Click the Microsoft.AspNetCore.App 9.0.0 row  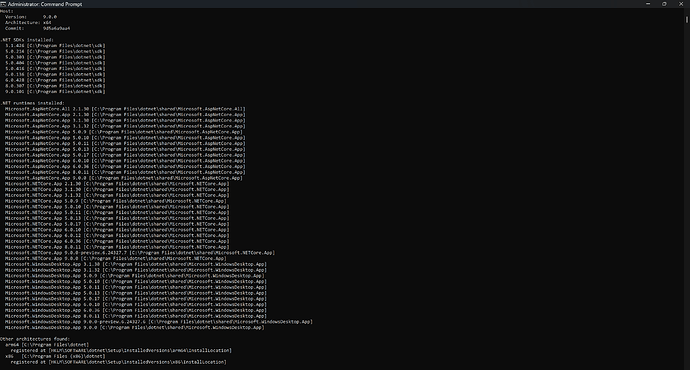click(124, 178)
